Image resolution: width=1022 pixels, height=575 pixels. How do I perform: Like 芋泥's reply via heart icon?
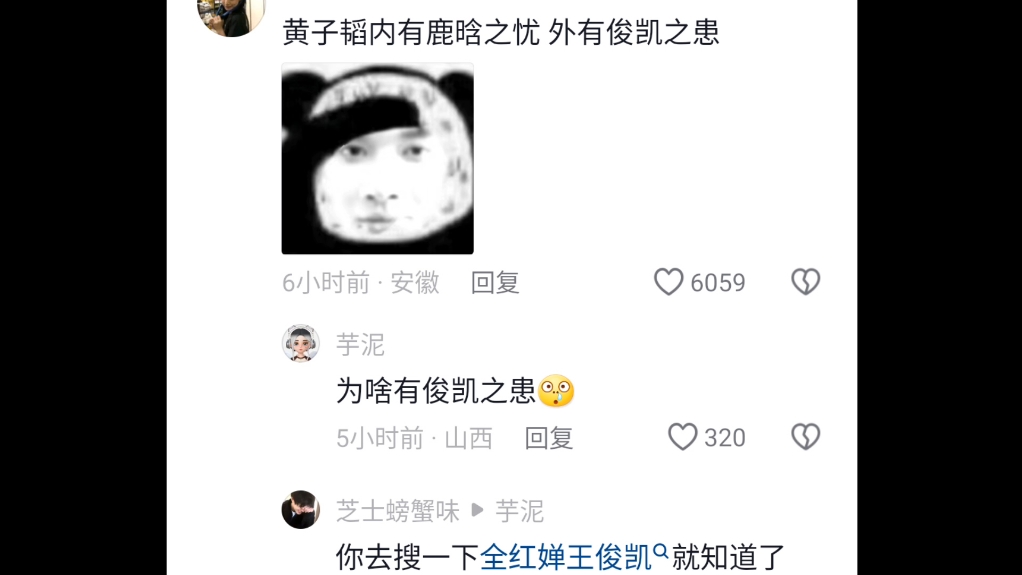(682, 437)
